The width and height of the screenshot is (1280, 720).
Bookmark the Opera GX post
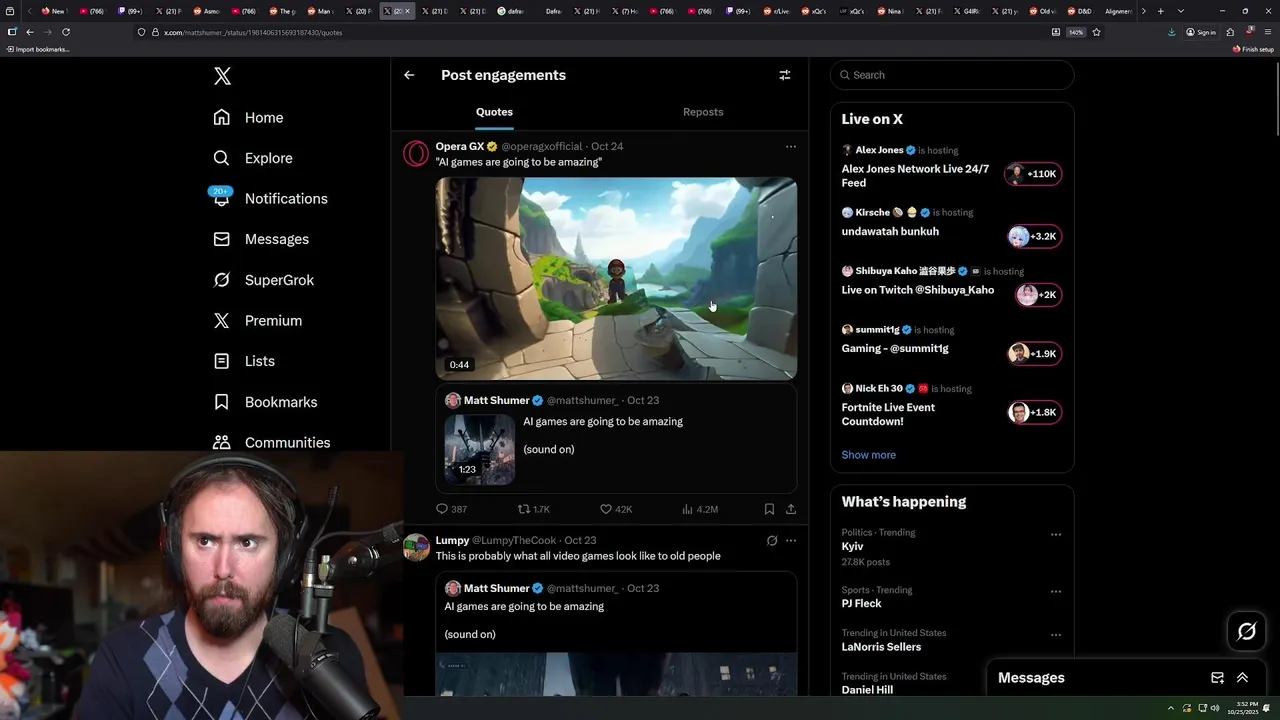(769, 509)
